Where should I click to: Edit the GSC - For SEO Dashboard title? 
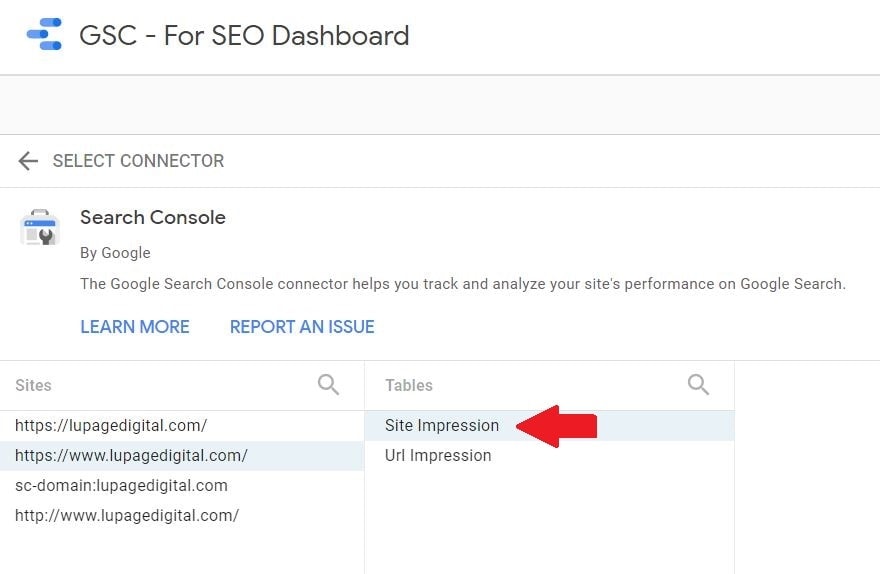244,35
